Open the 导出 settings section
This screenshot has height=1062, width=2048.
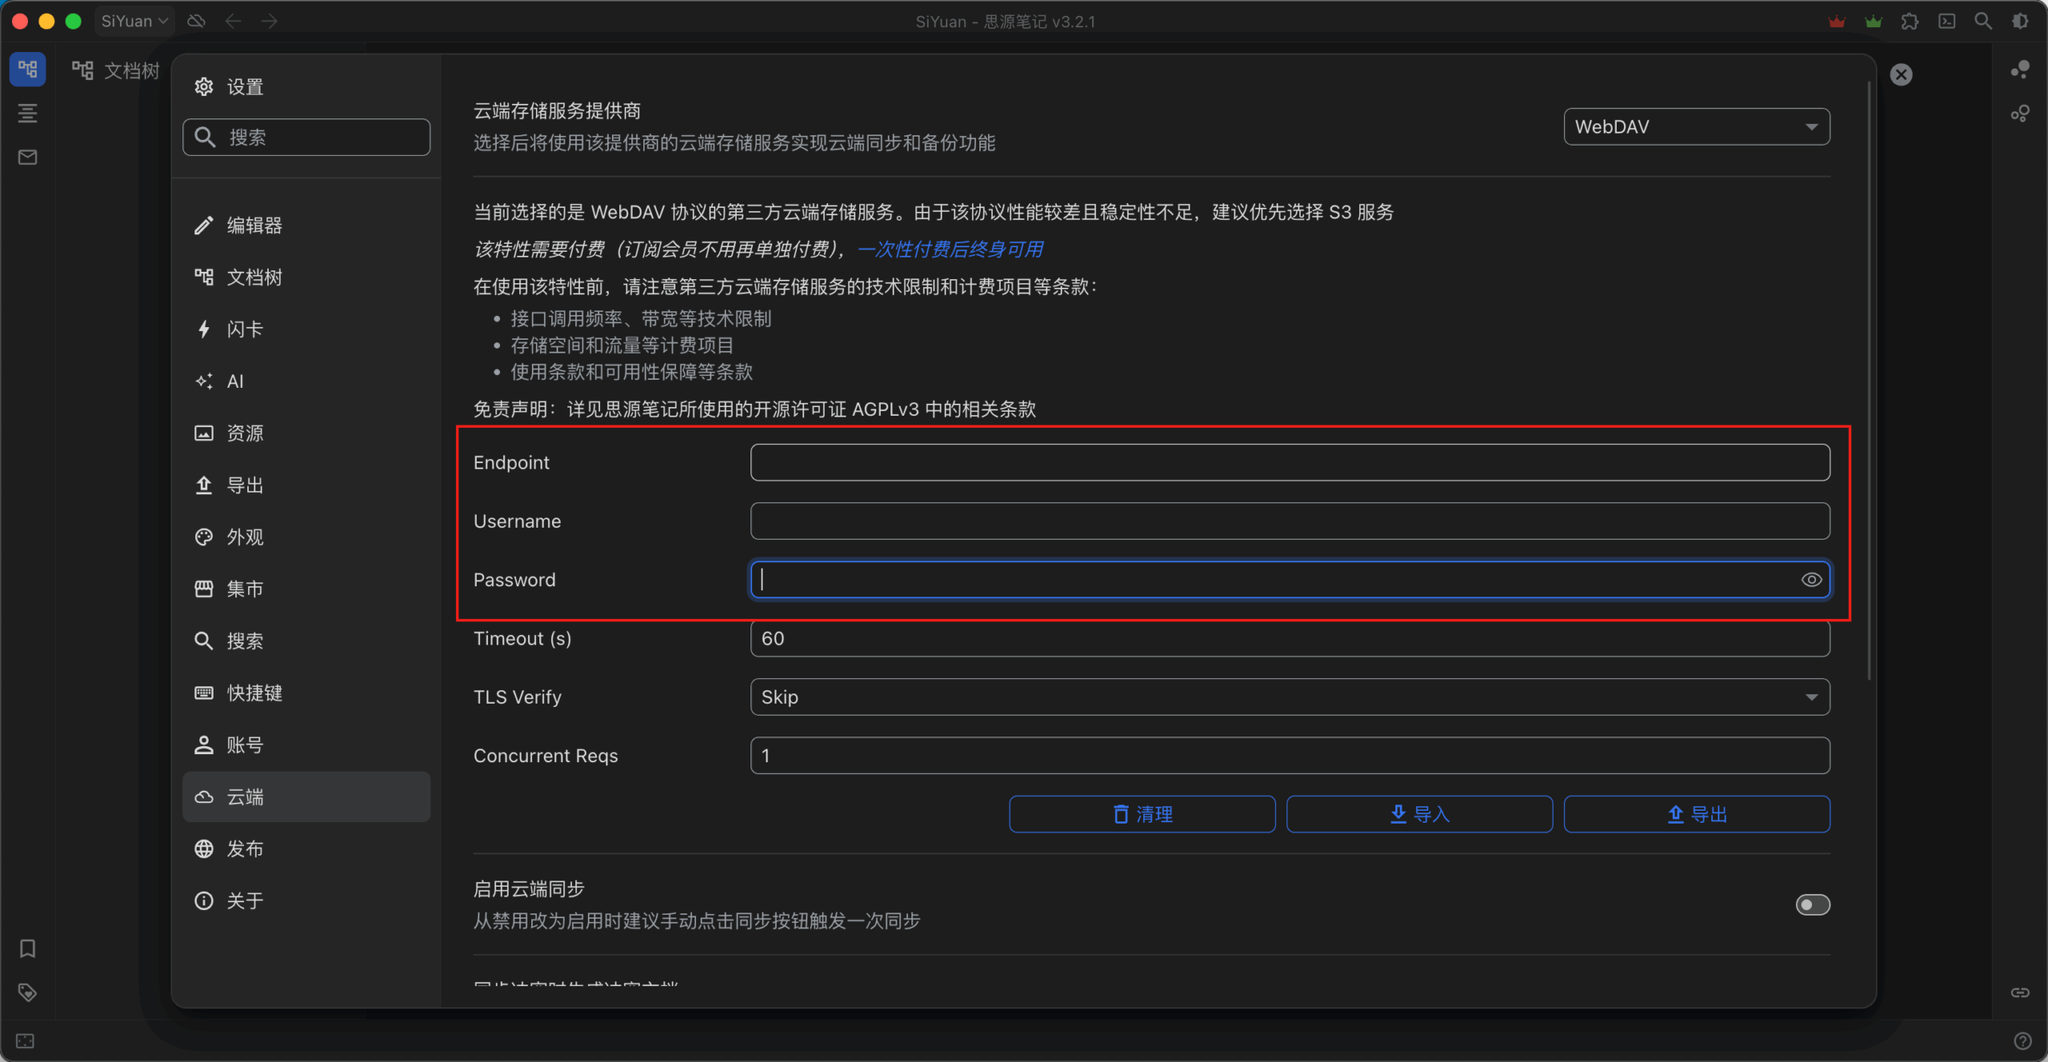click(306, 485)
